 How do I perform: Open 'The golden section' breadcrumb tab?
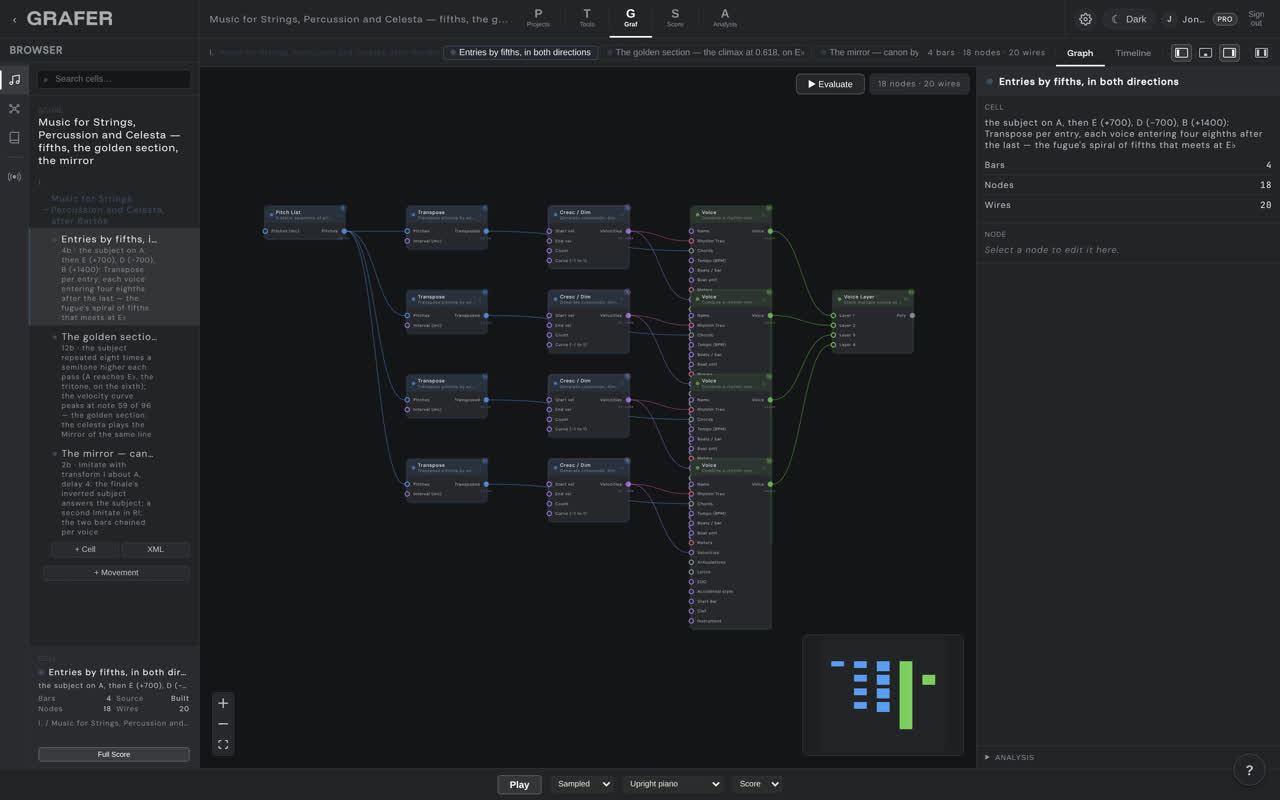[x=706, y=52]
